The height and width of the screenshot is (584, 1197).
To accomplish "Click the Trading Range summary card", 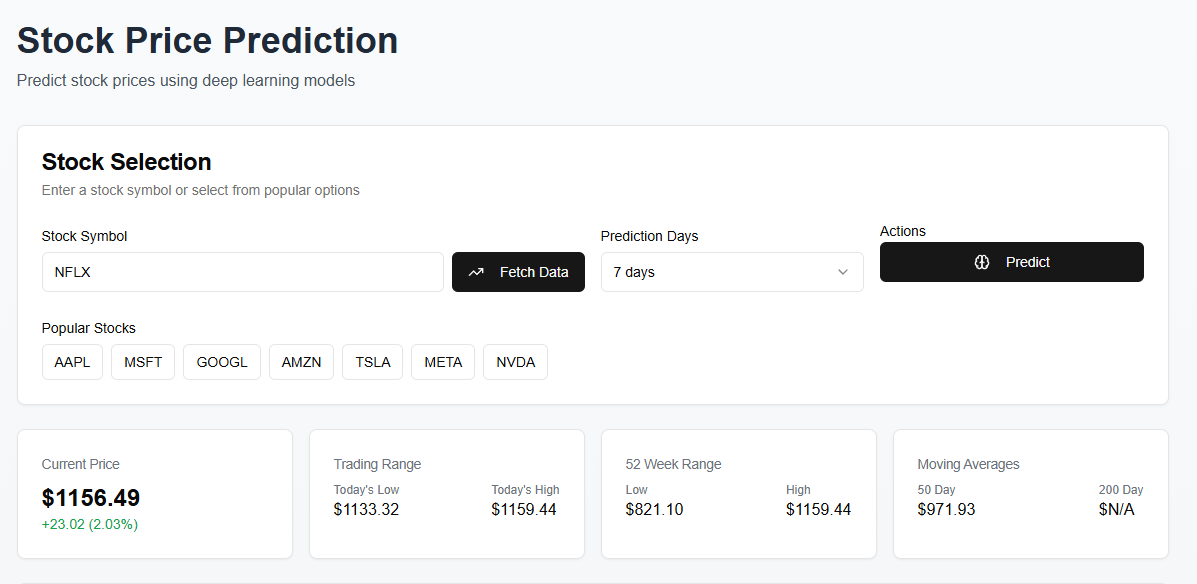I will pyautogui.click(x=446, y=493).
